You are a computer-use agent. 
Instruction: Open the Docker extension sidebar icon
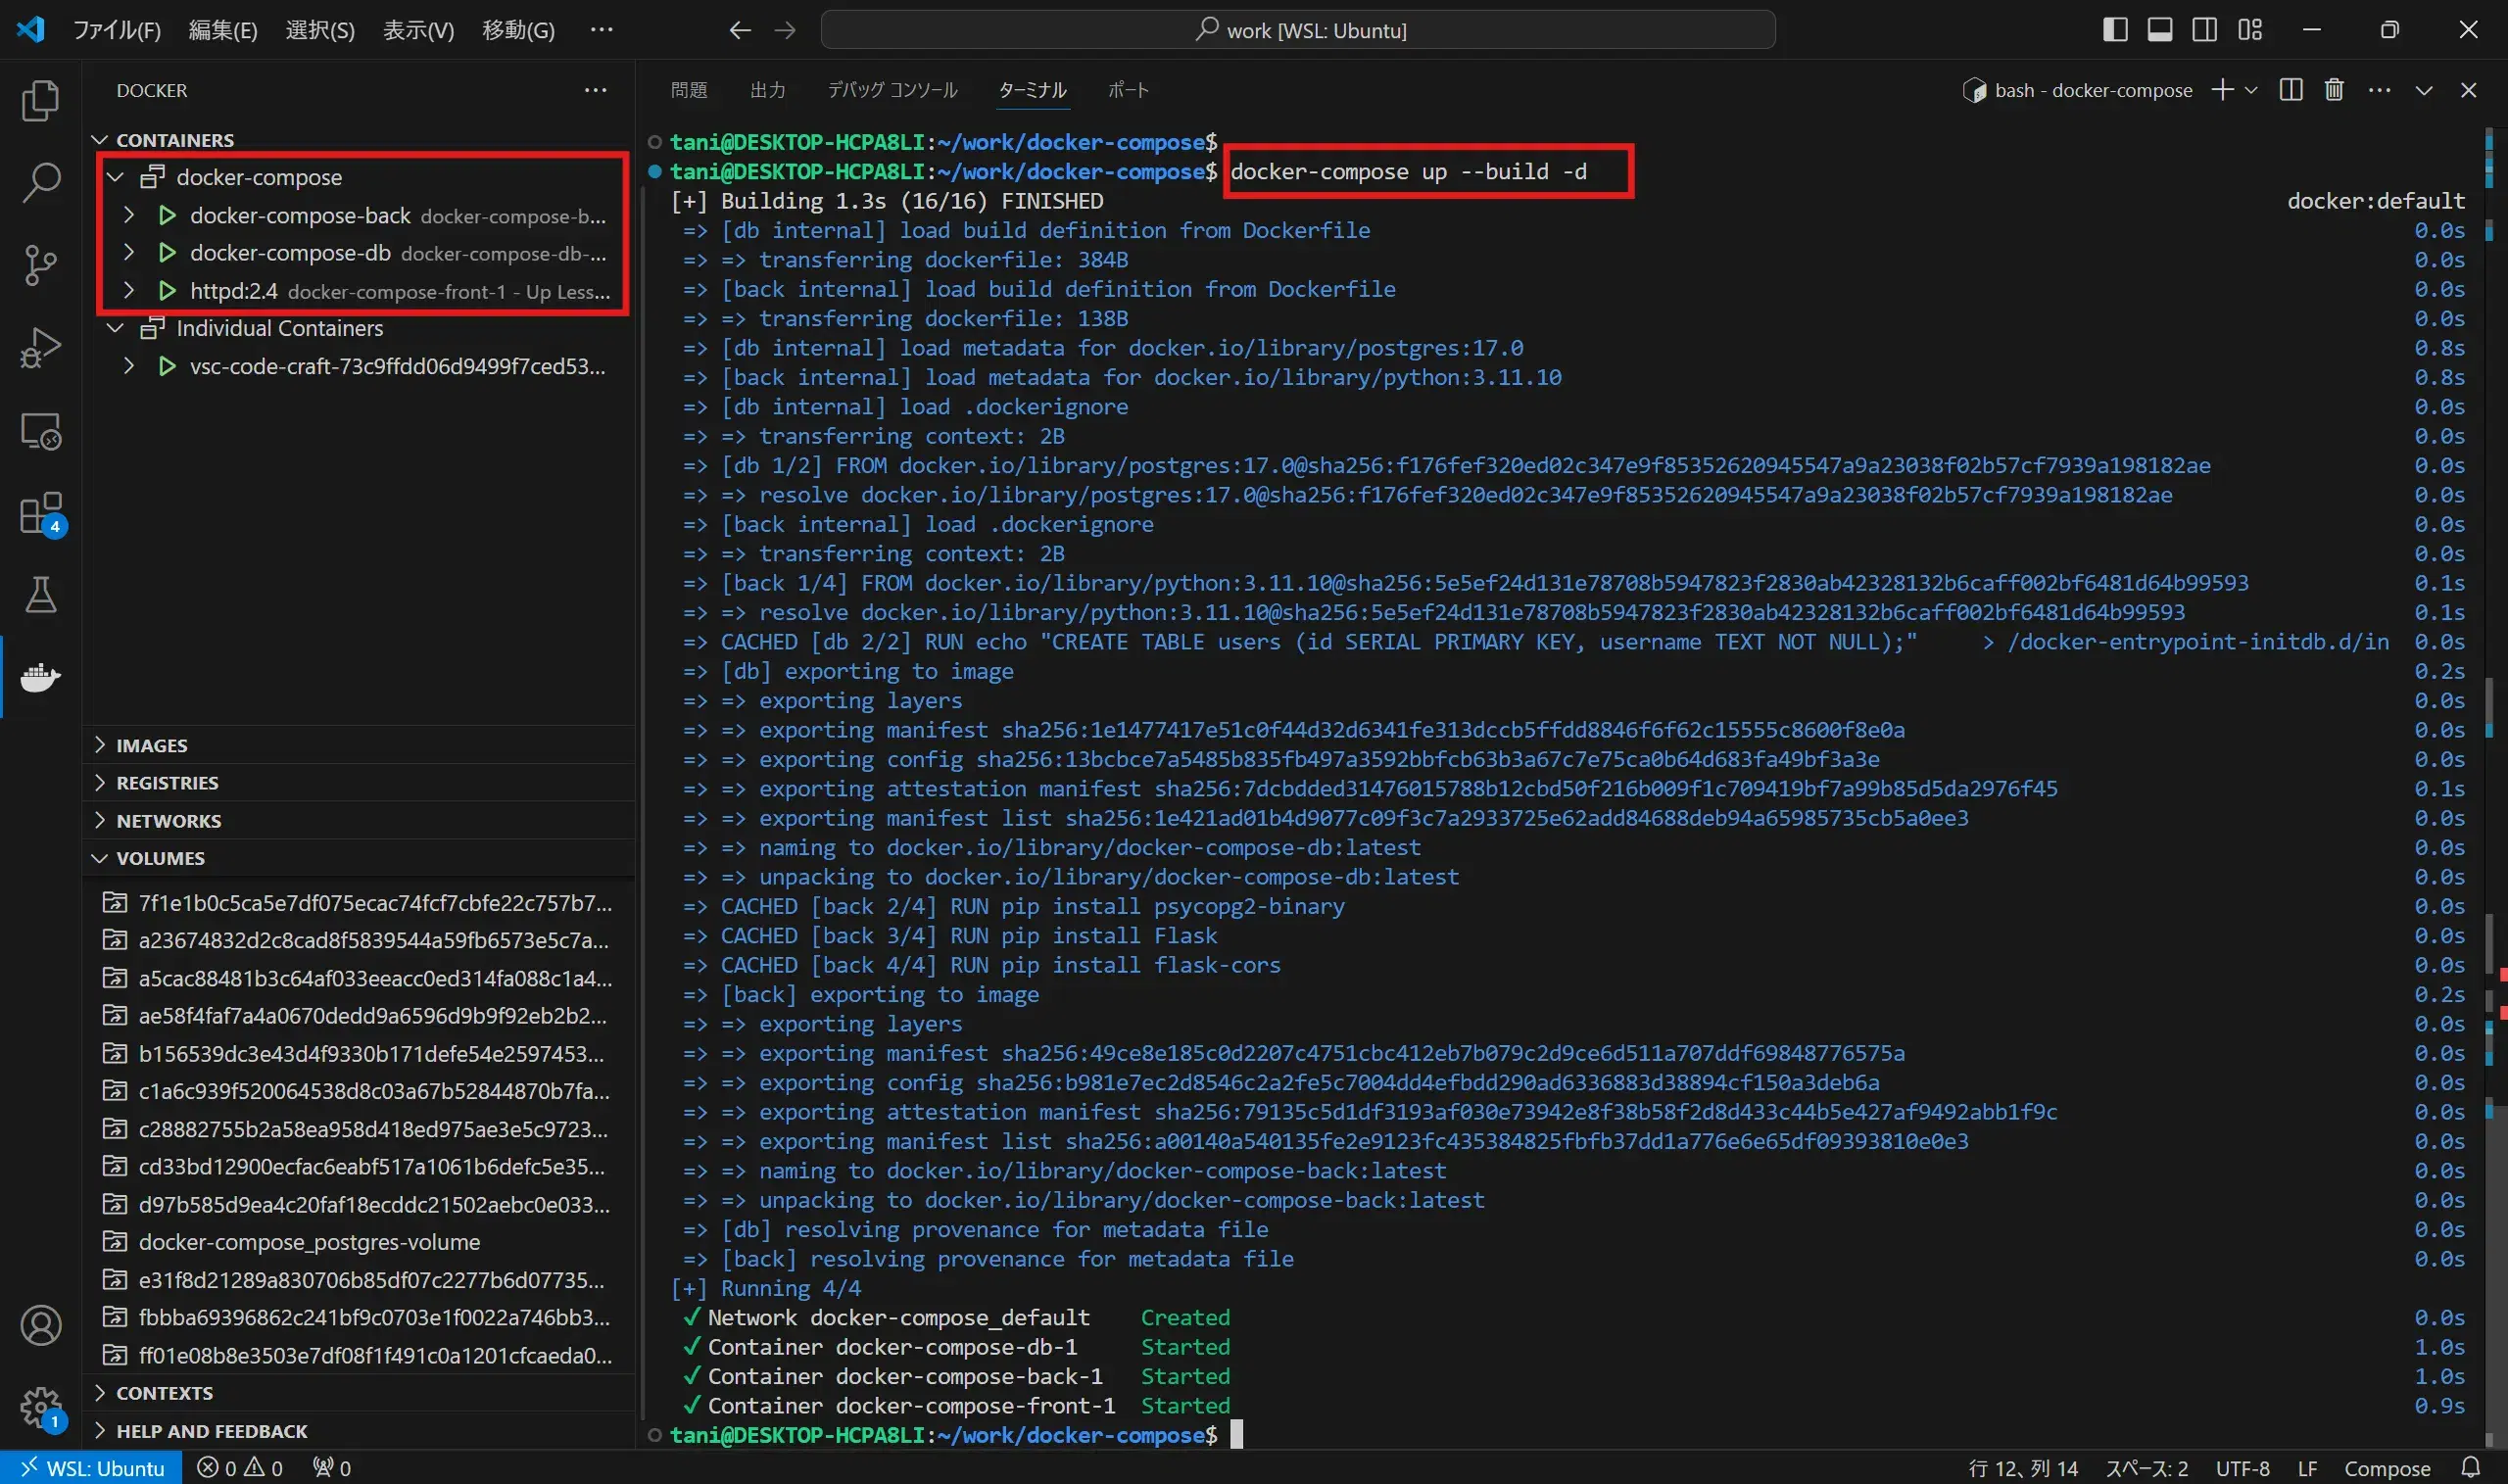tap(40, 677)
